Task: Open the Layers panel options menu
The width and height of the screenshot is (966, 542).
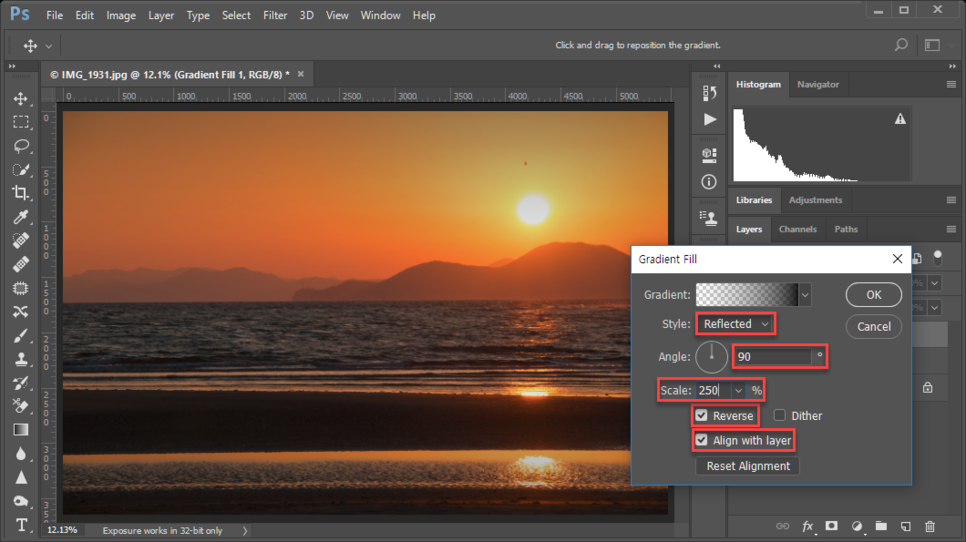Action: tap(951, 229)
